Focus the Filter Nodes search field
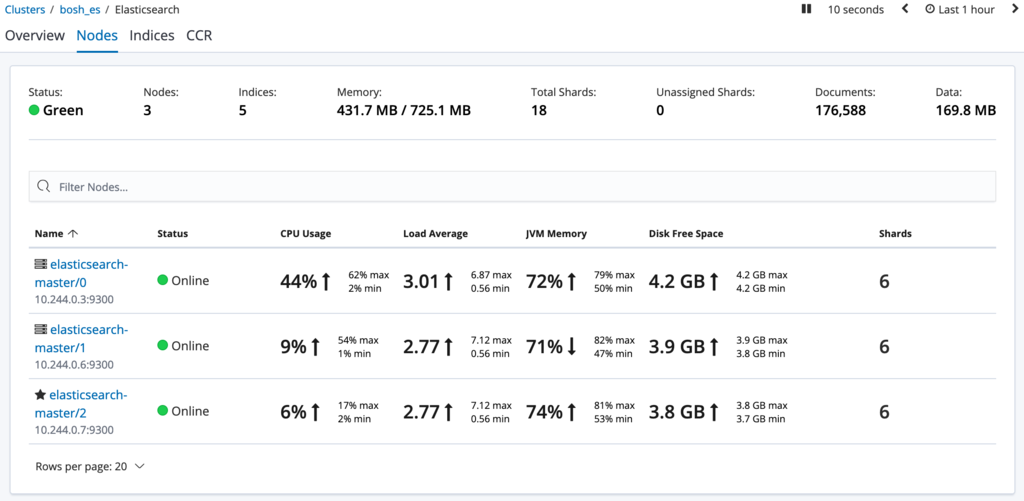1024x501 pixels. tap(512, 186)
